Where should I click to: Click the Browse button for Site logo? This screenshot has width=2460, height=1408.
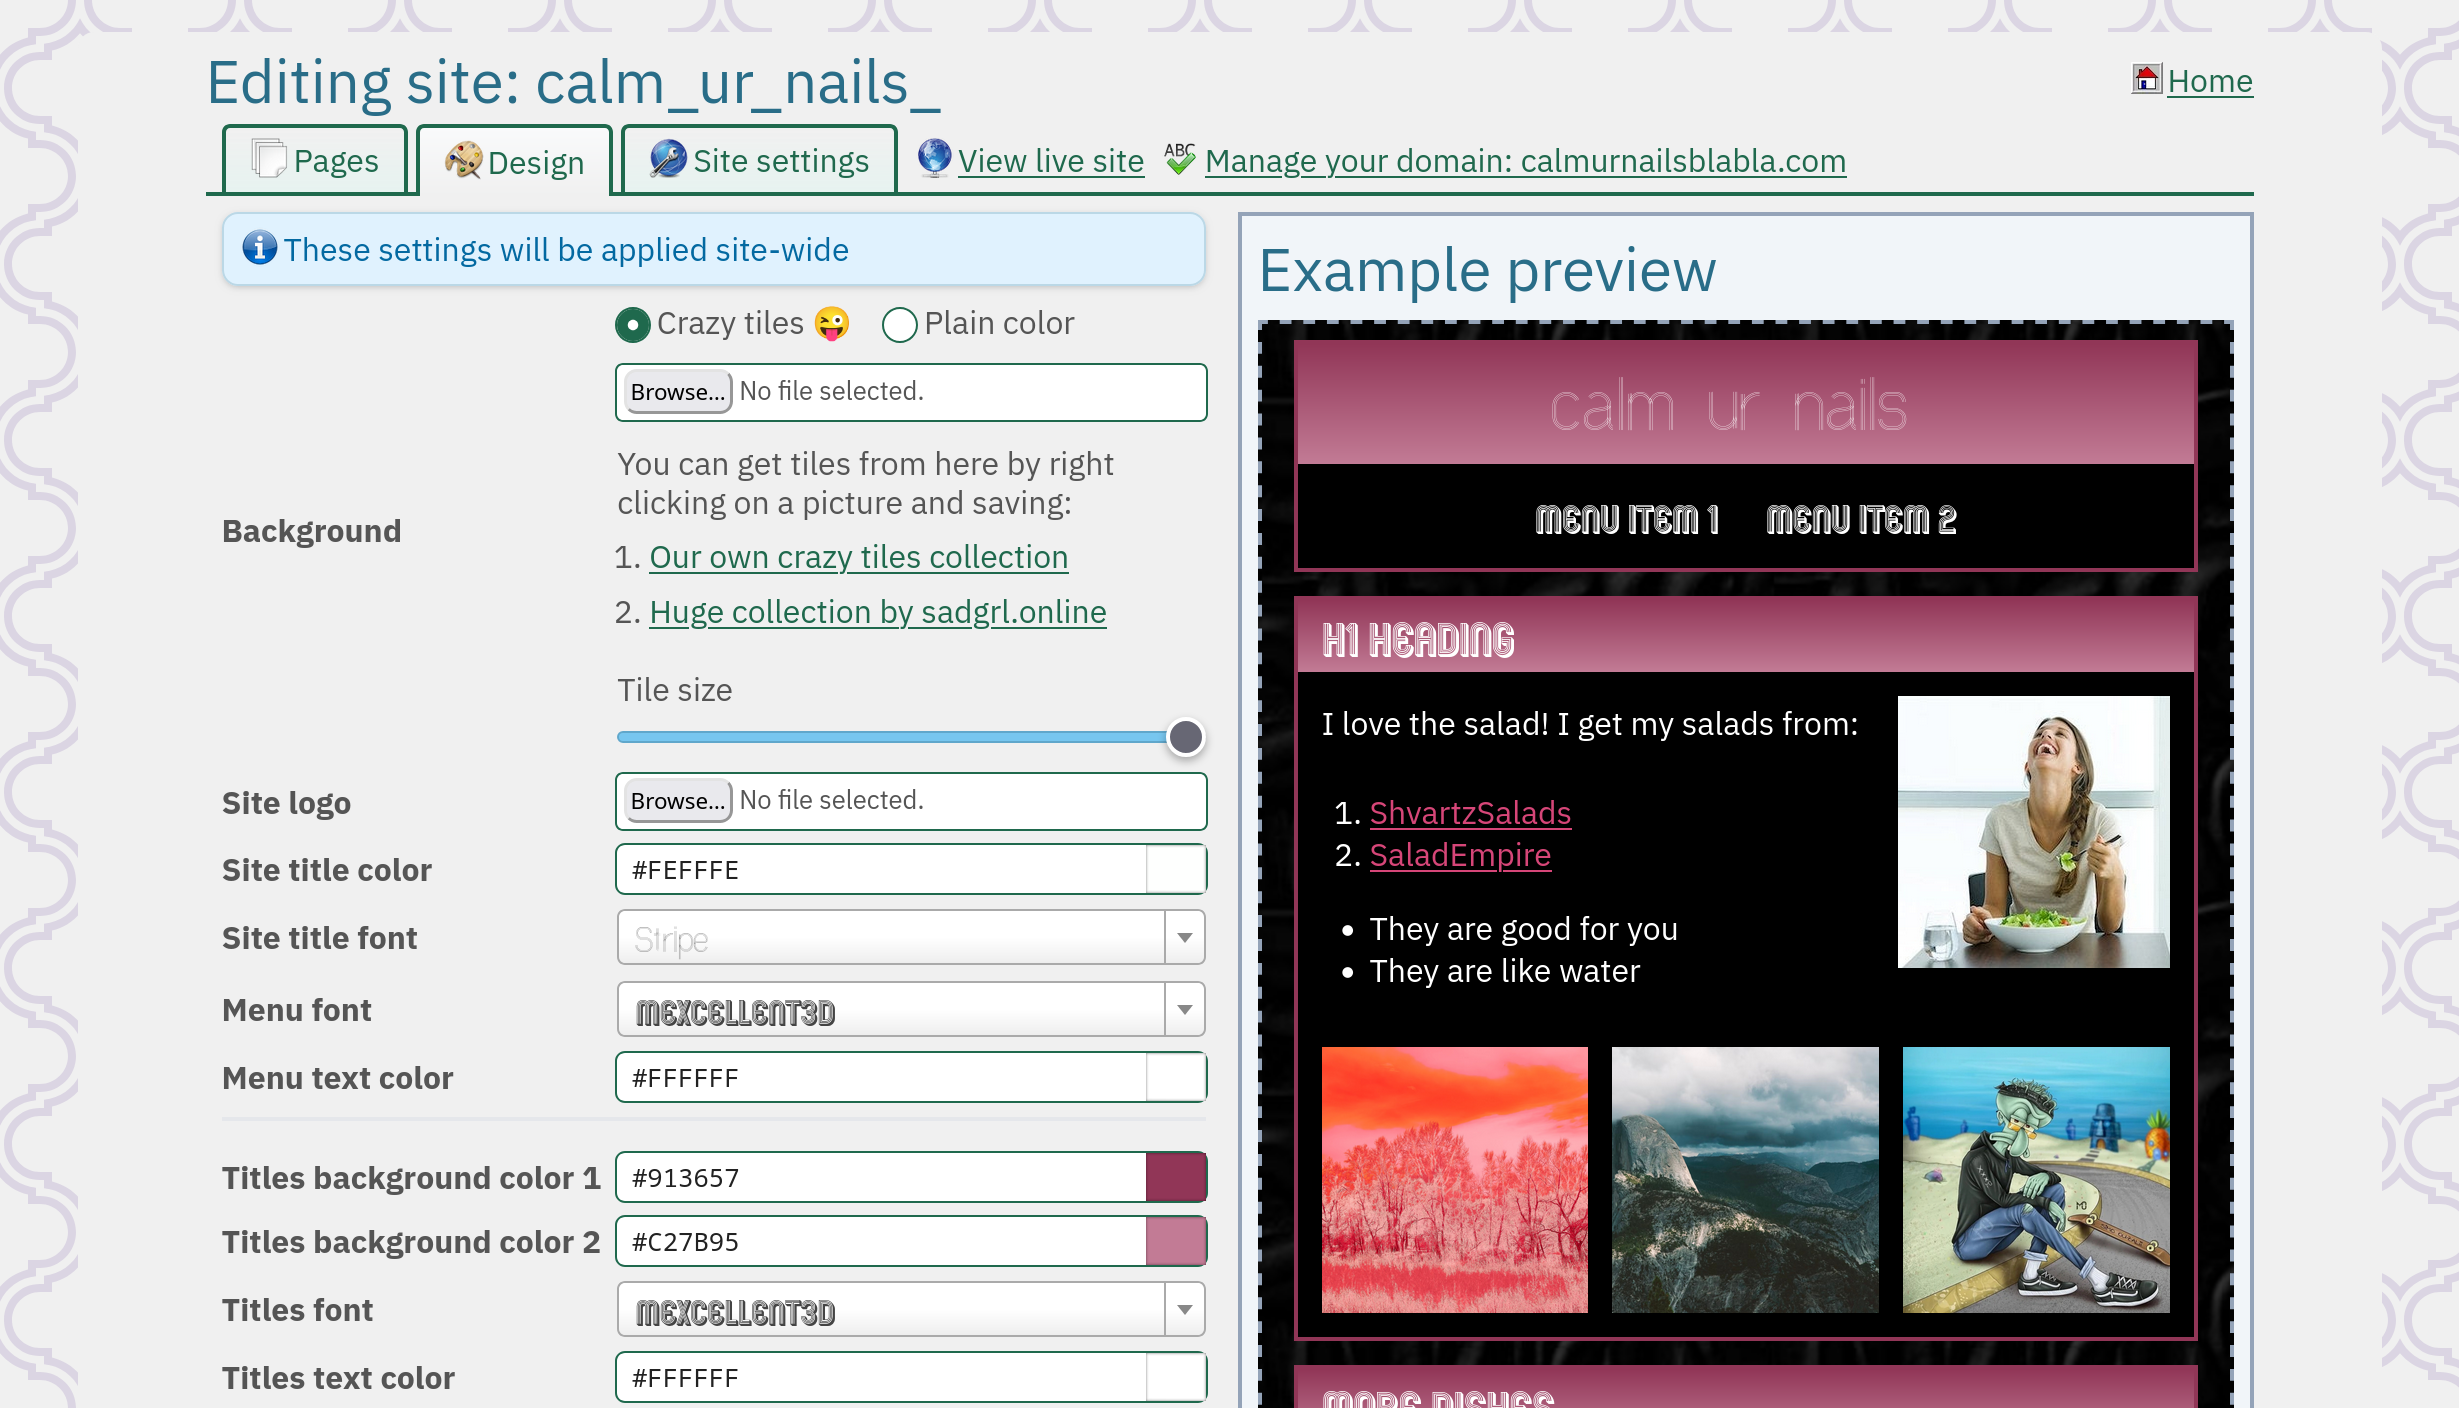tap(676, 800)
